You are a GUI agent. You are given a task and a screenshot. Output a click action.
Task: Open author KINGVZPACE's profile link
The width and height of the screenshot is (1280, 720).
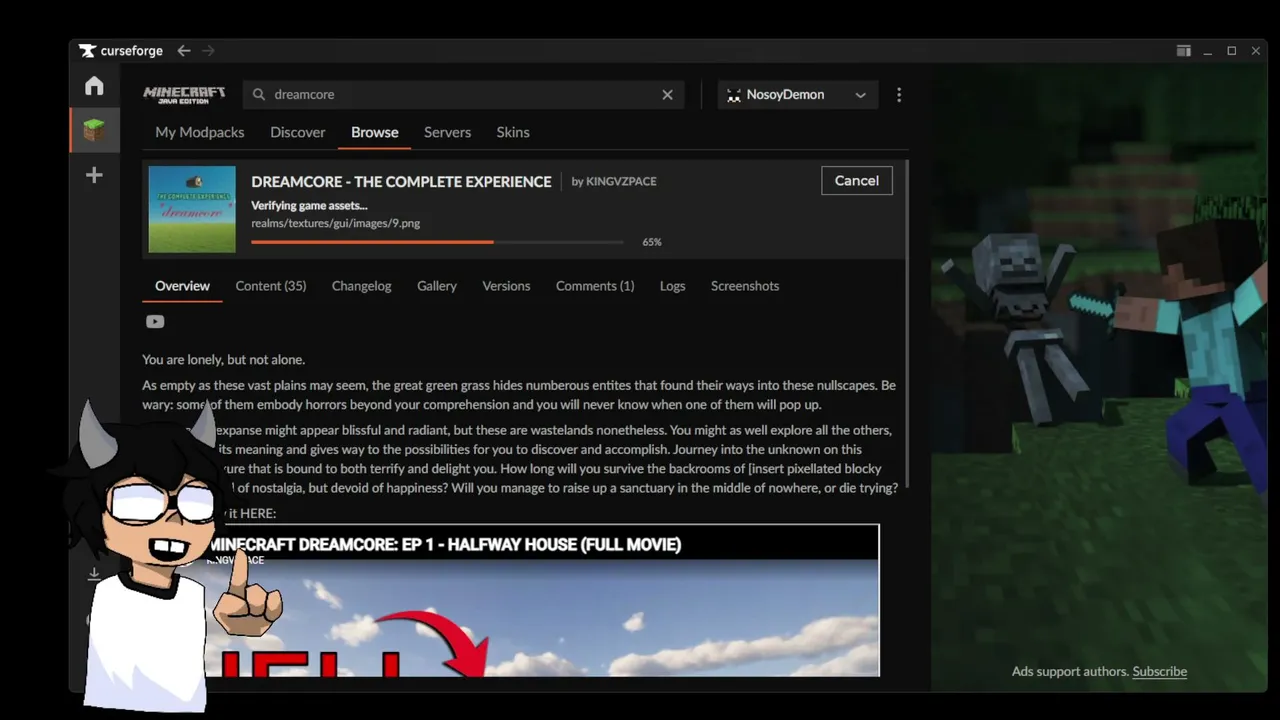(x=621, y=181)
